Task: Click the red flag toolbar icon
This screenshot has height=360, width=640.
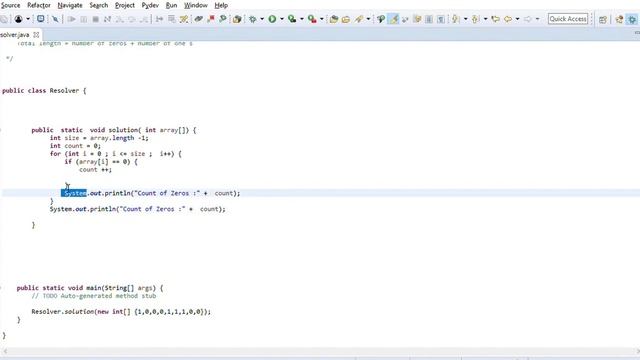Action: pos(211,19)
